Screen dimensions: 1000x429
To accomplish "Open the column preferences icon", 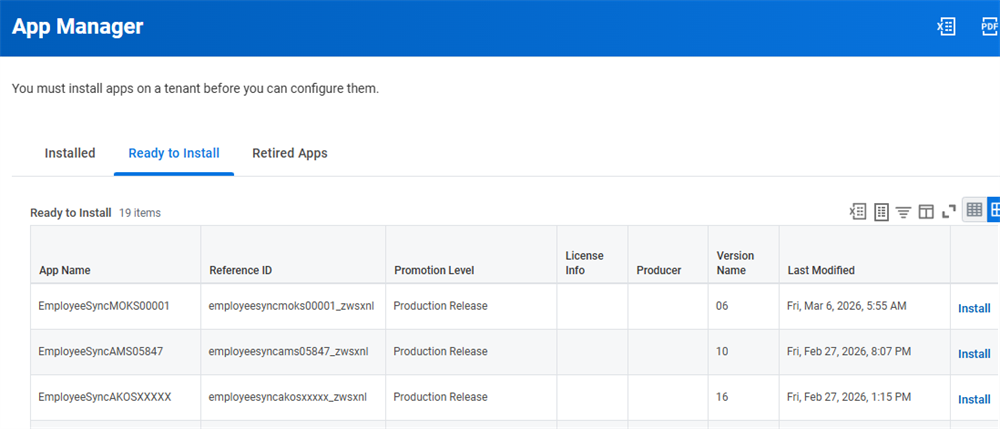I will [x=926, y=212].
